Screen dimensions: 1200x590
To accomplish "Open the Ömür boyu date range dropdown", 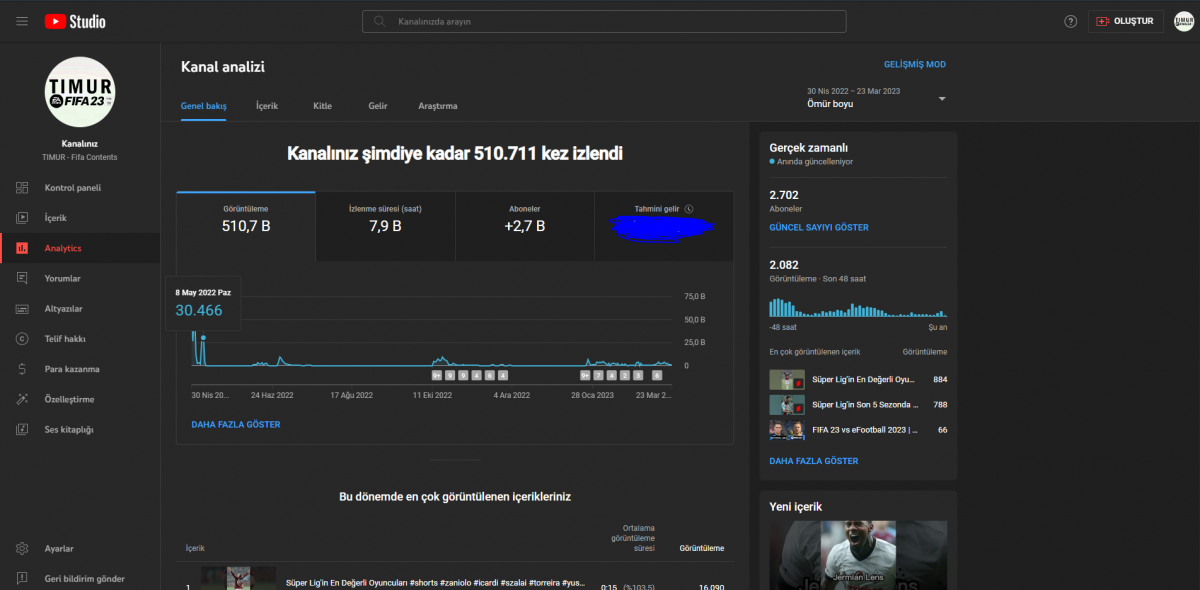I will [876, 97].
